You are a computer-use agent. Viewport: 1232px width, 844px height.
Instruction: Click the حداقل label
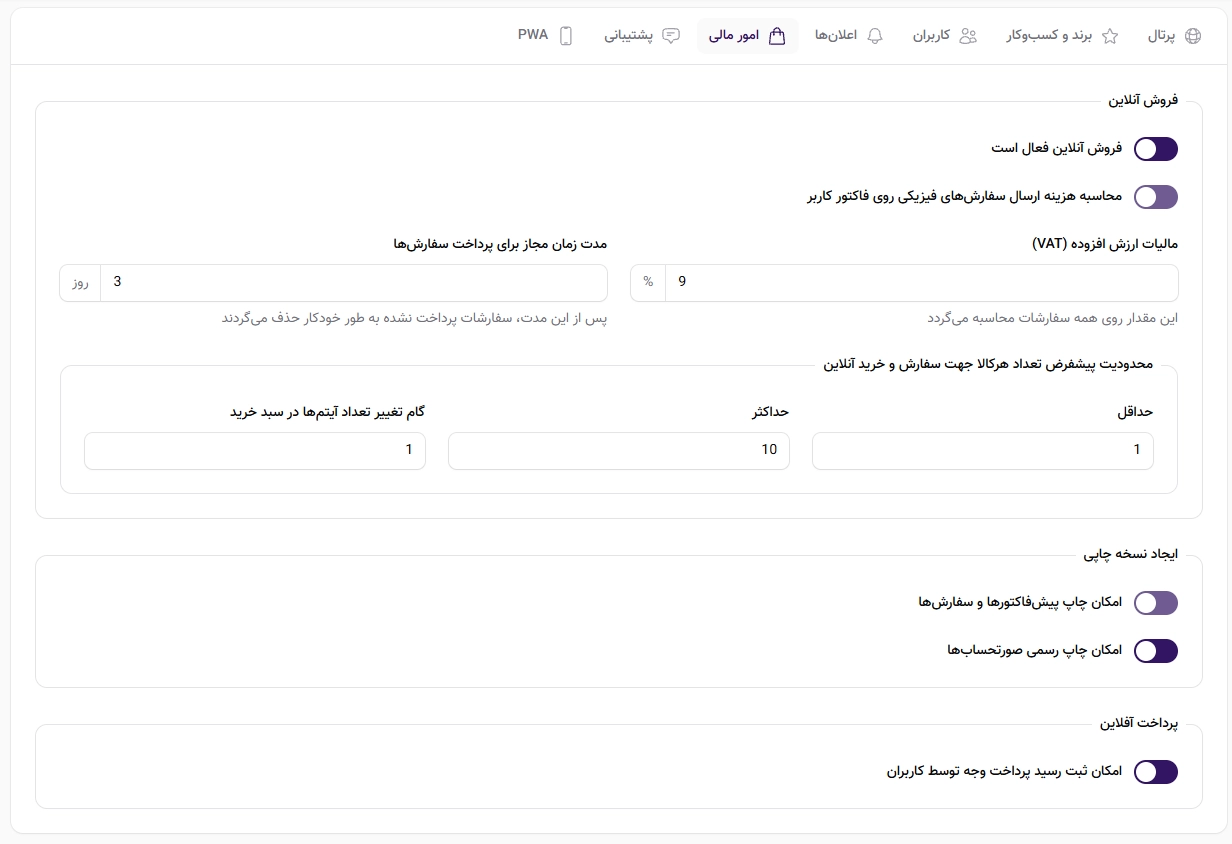coord(1135,412)
